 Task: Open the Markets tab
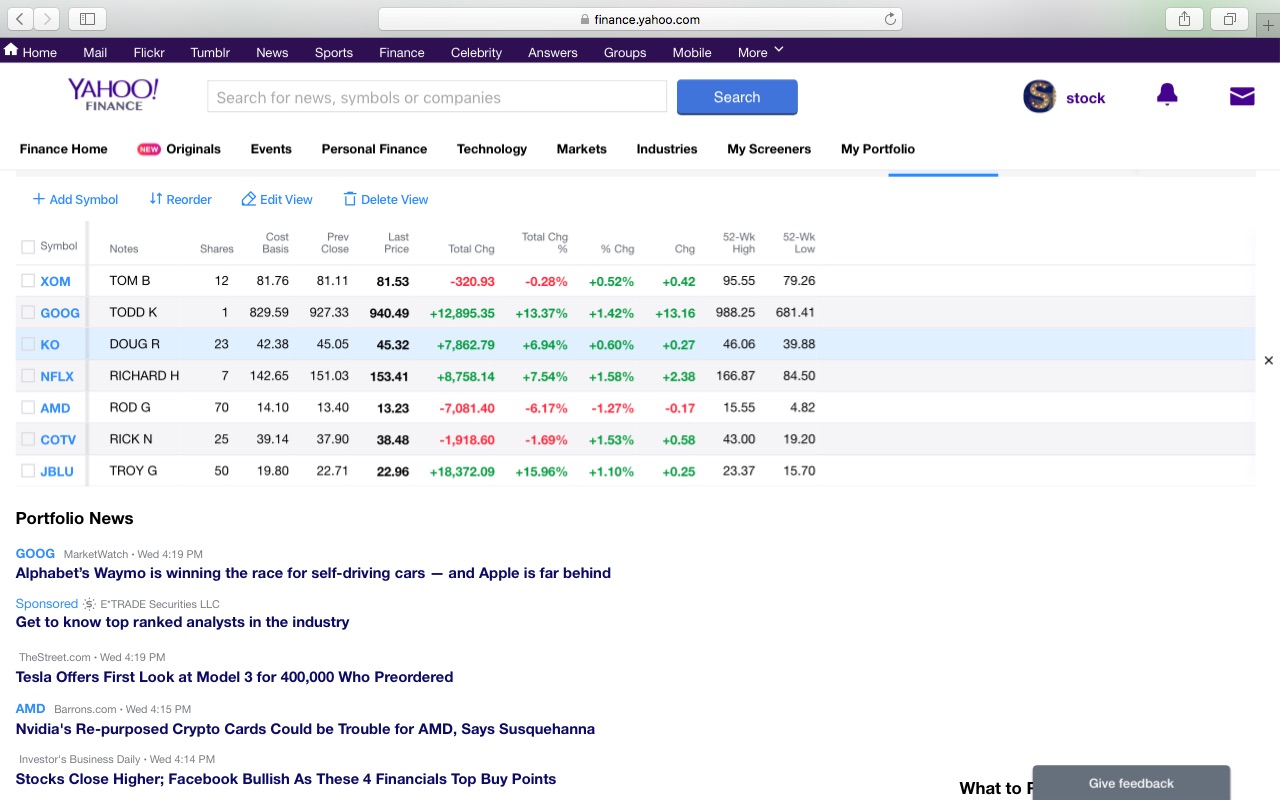[581, 149]
